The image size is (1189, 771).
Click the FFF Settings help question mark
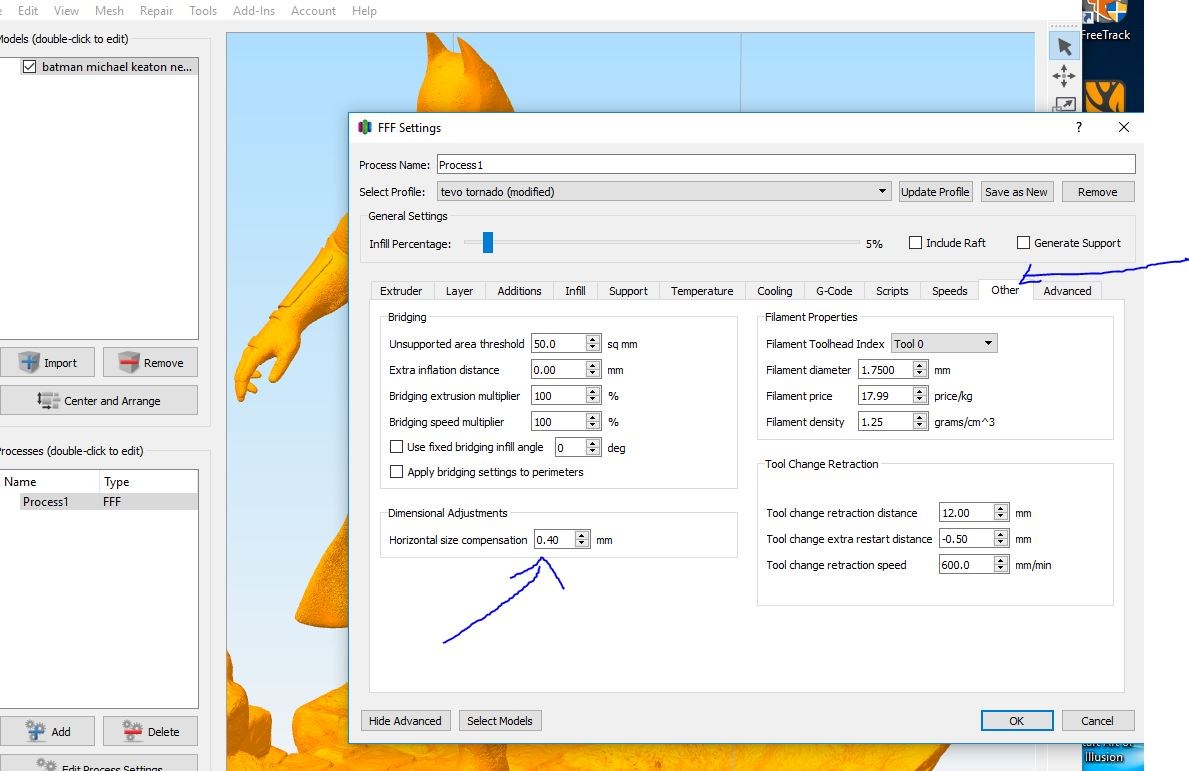1078,127
